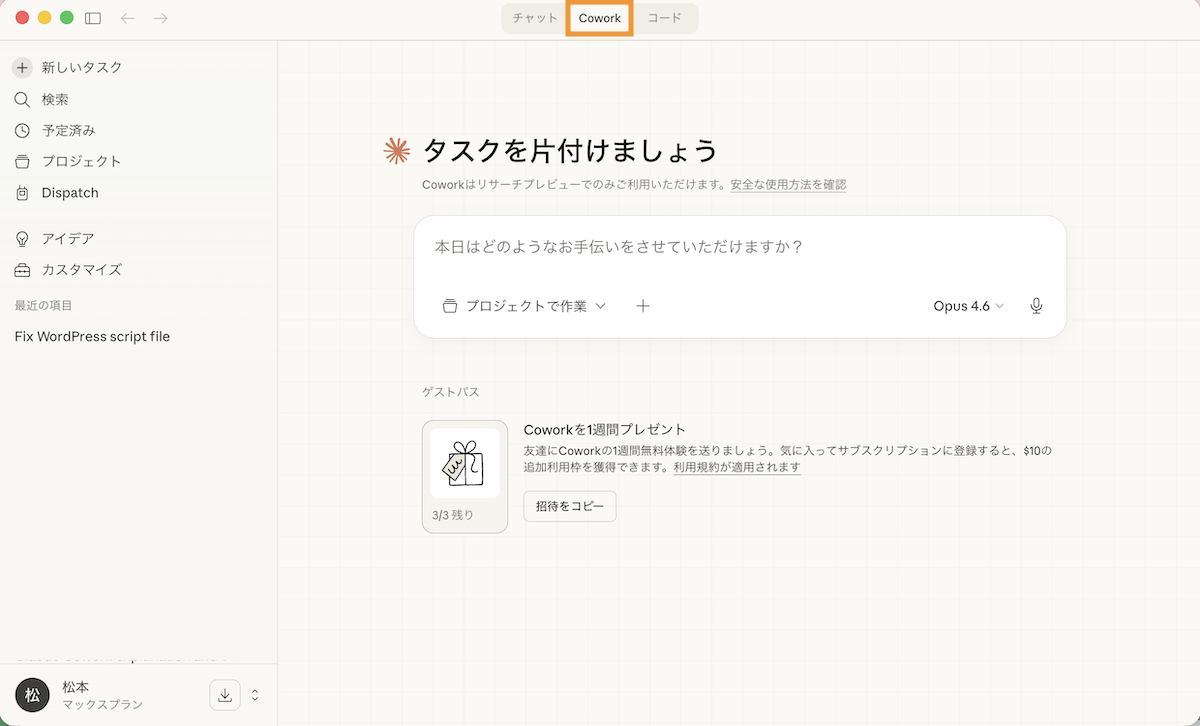Image resolution: width=1200 pixels, height=726 pixels.
Task: Open search with the magnifier icon
Action: tap(22, 100)
